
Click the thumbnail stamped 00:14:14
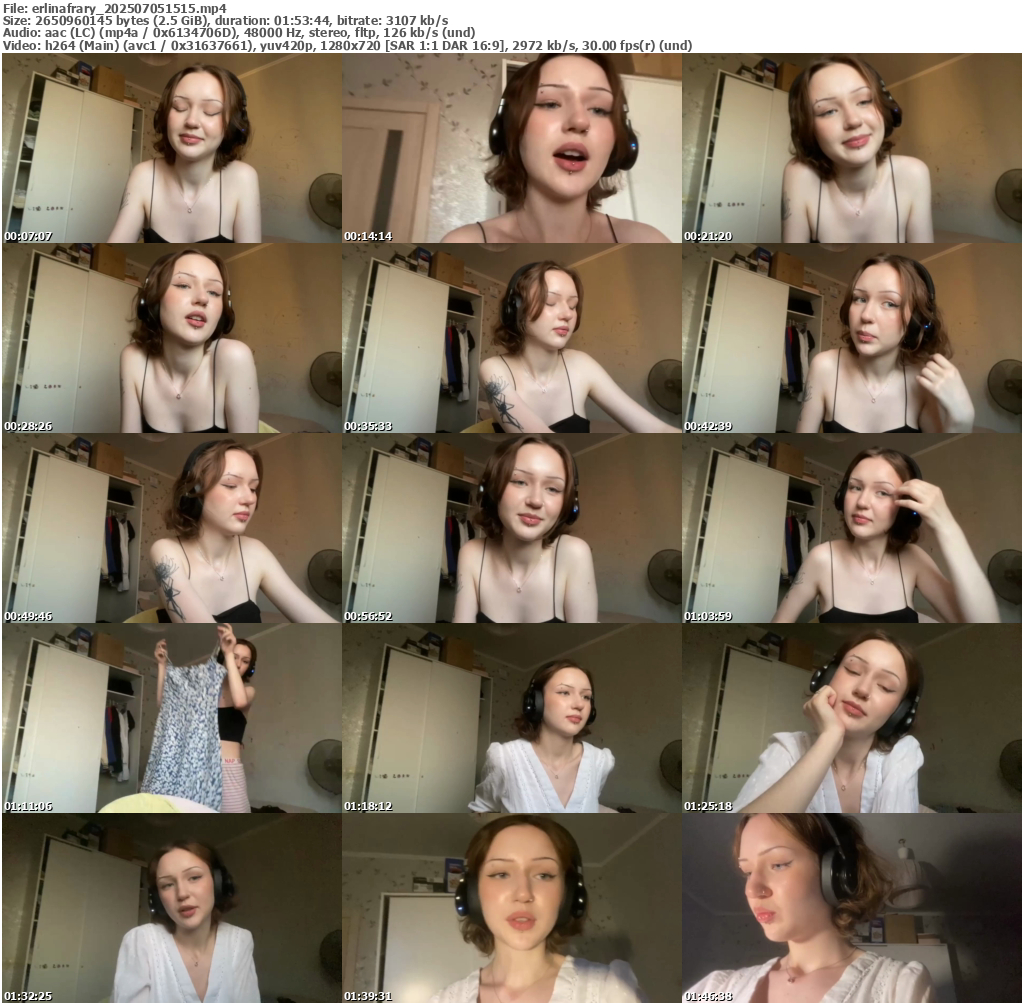tap(512, 148)
